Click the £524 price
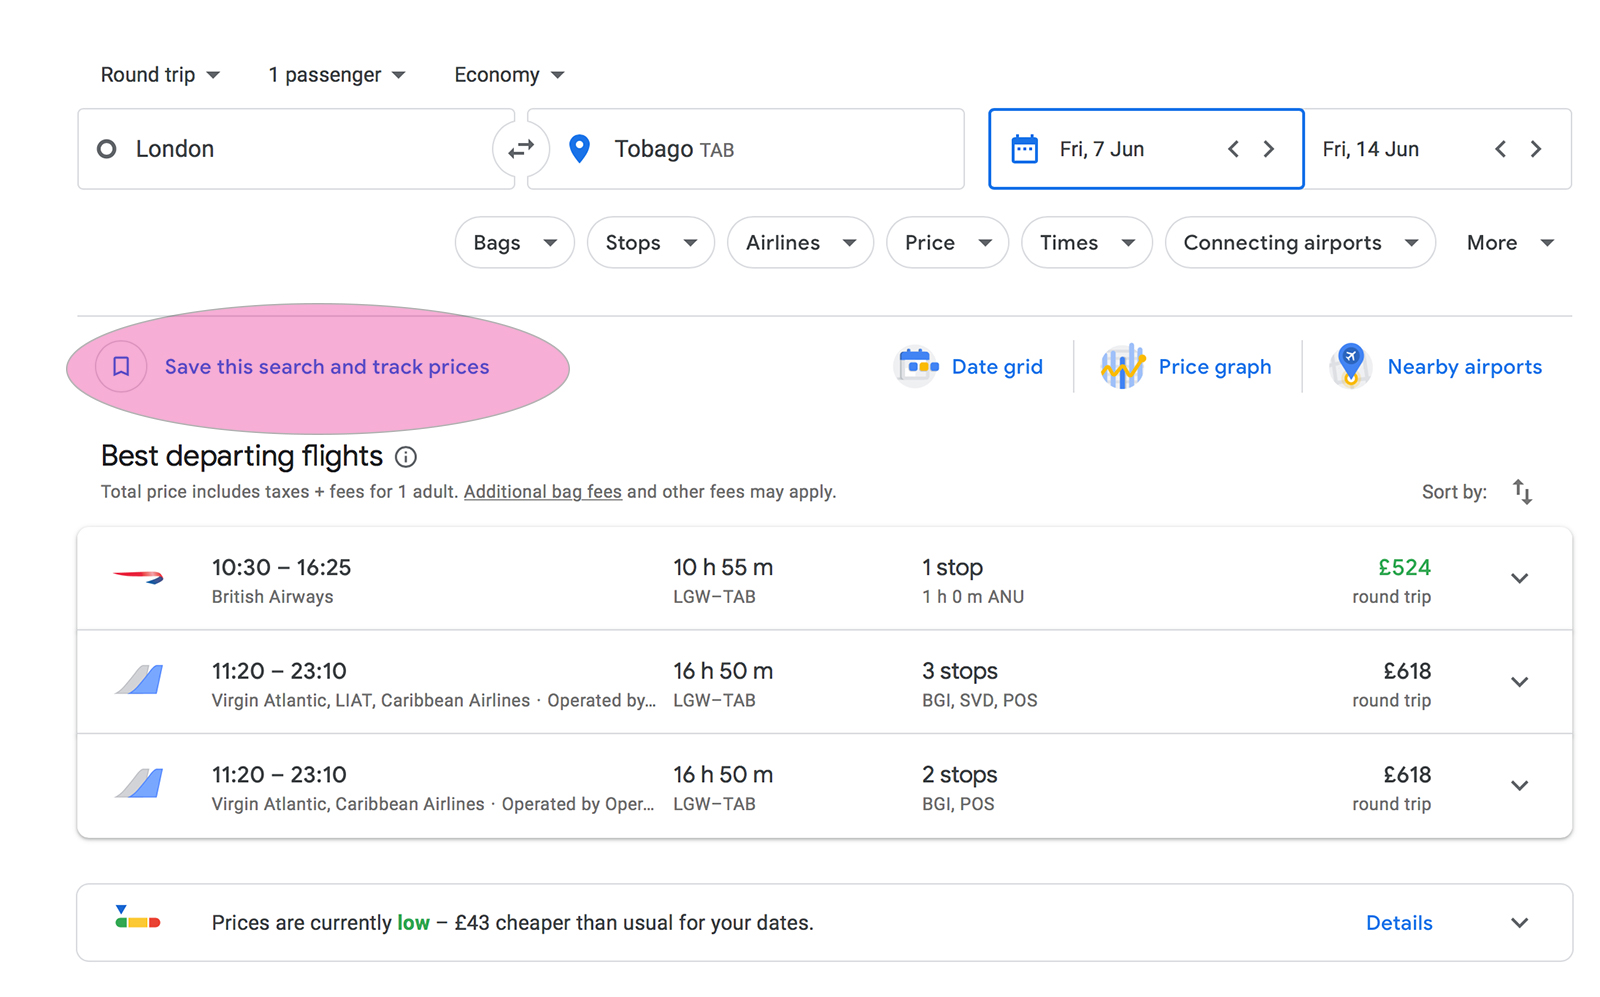The image size is (1600, 997). [x=1404, y=568]
